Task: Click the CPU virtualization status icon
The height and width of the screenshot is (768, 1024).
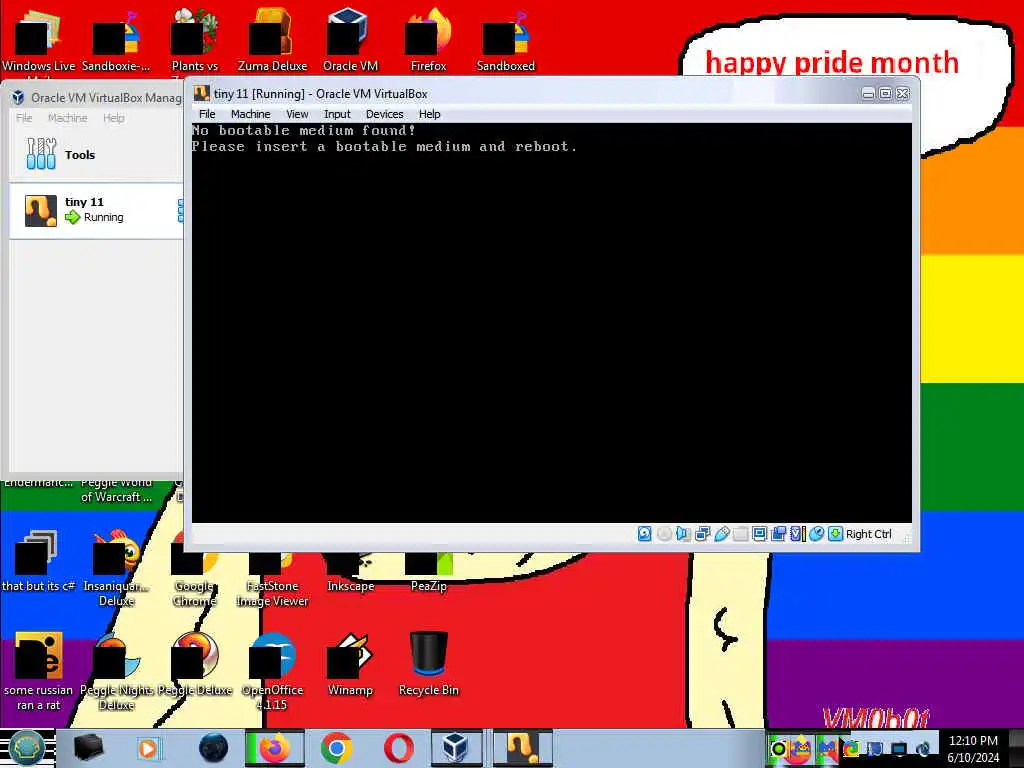Action: point(797,534)
